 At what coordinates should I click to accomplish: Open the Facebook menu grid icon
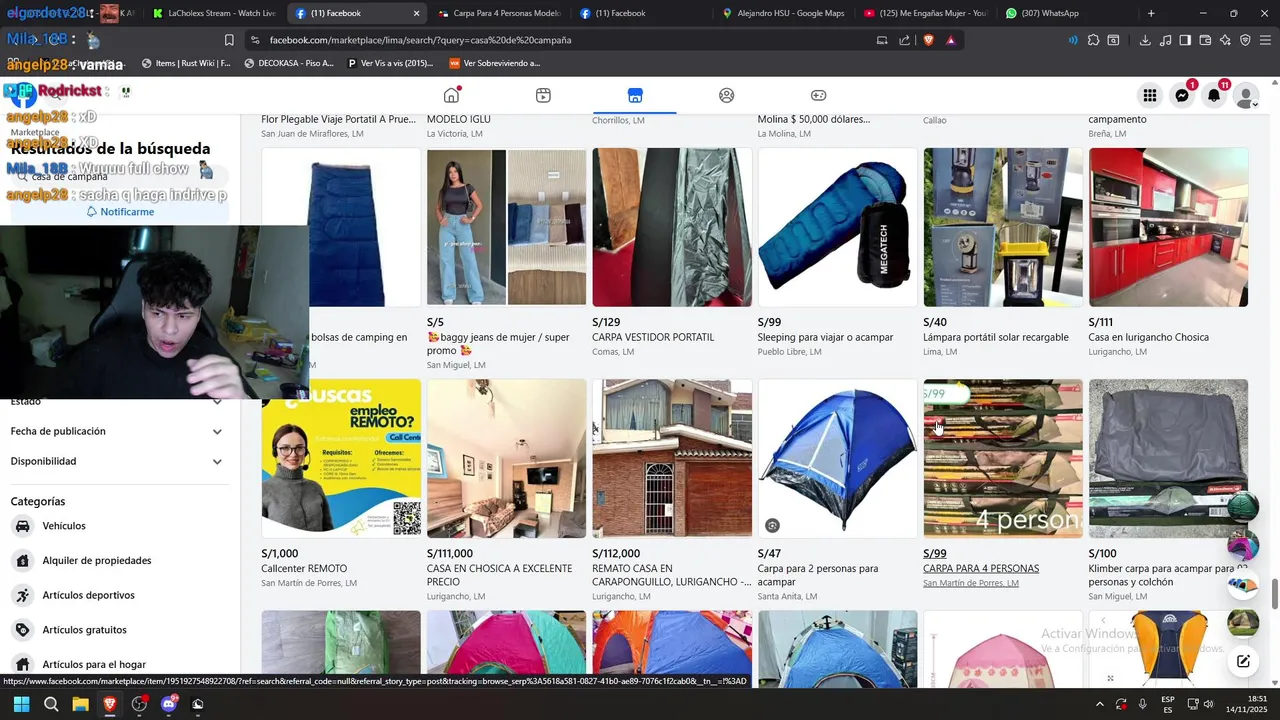[x=1150, y=96]
